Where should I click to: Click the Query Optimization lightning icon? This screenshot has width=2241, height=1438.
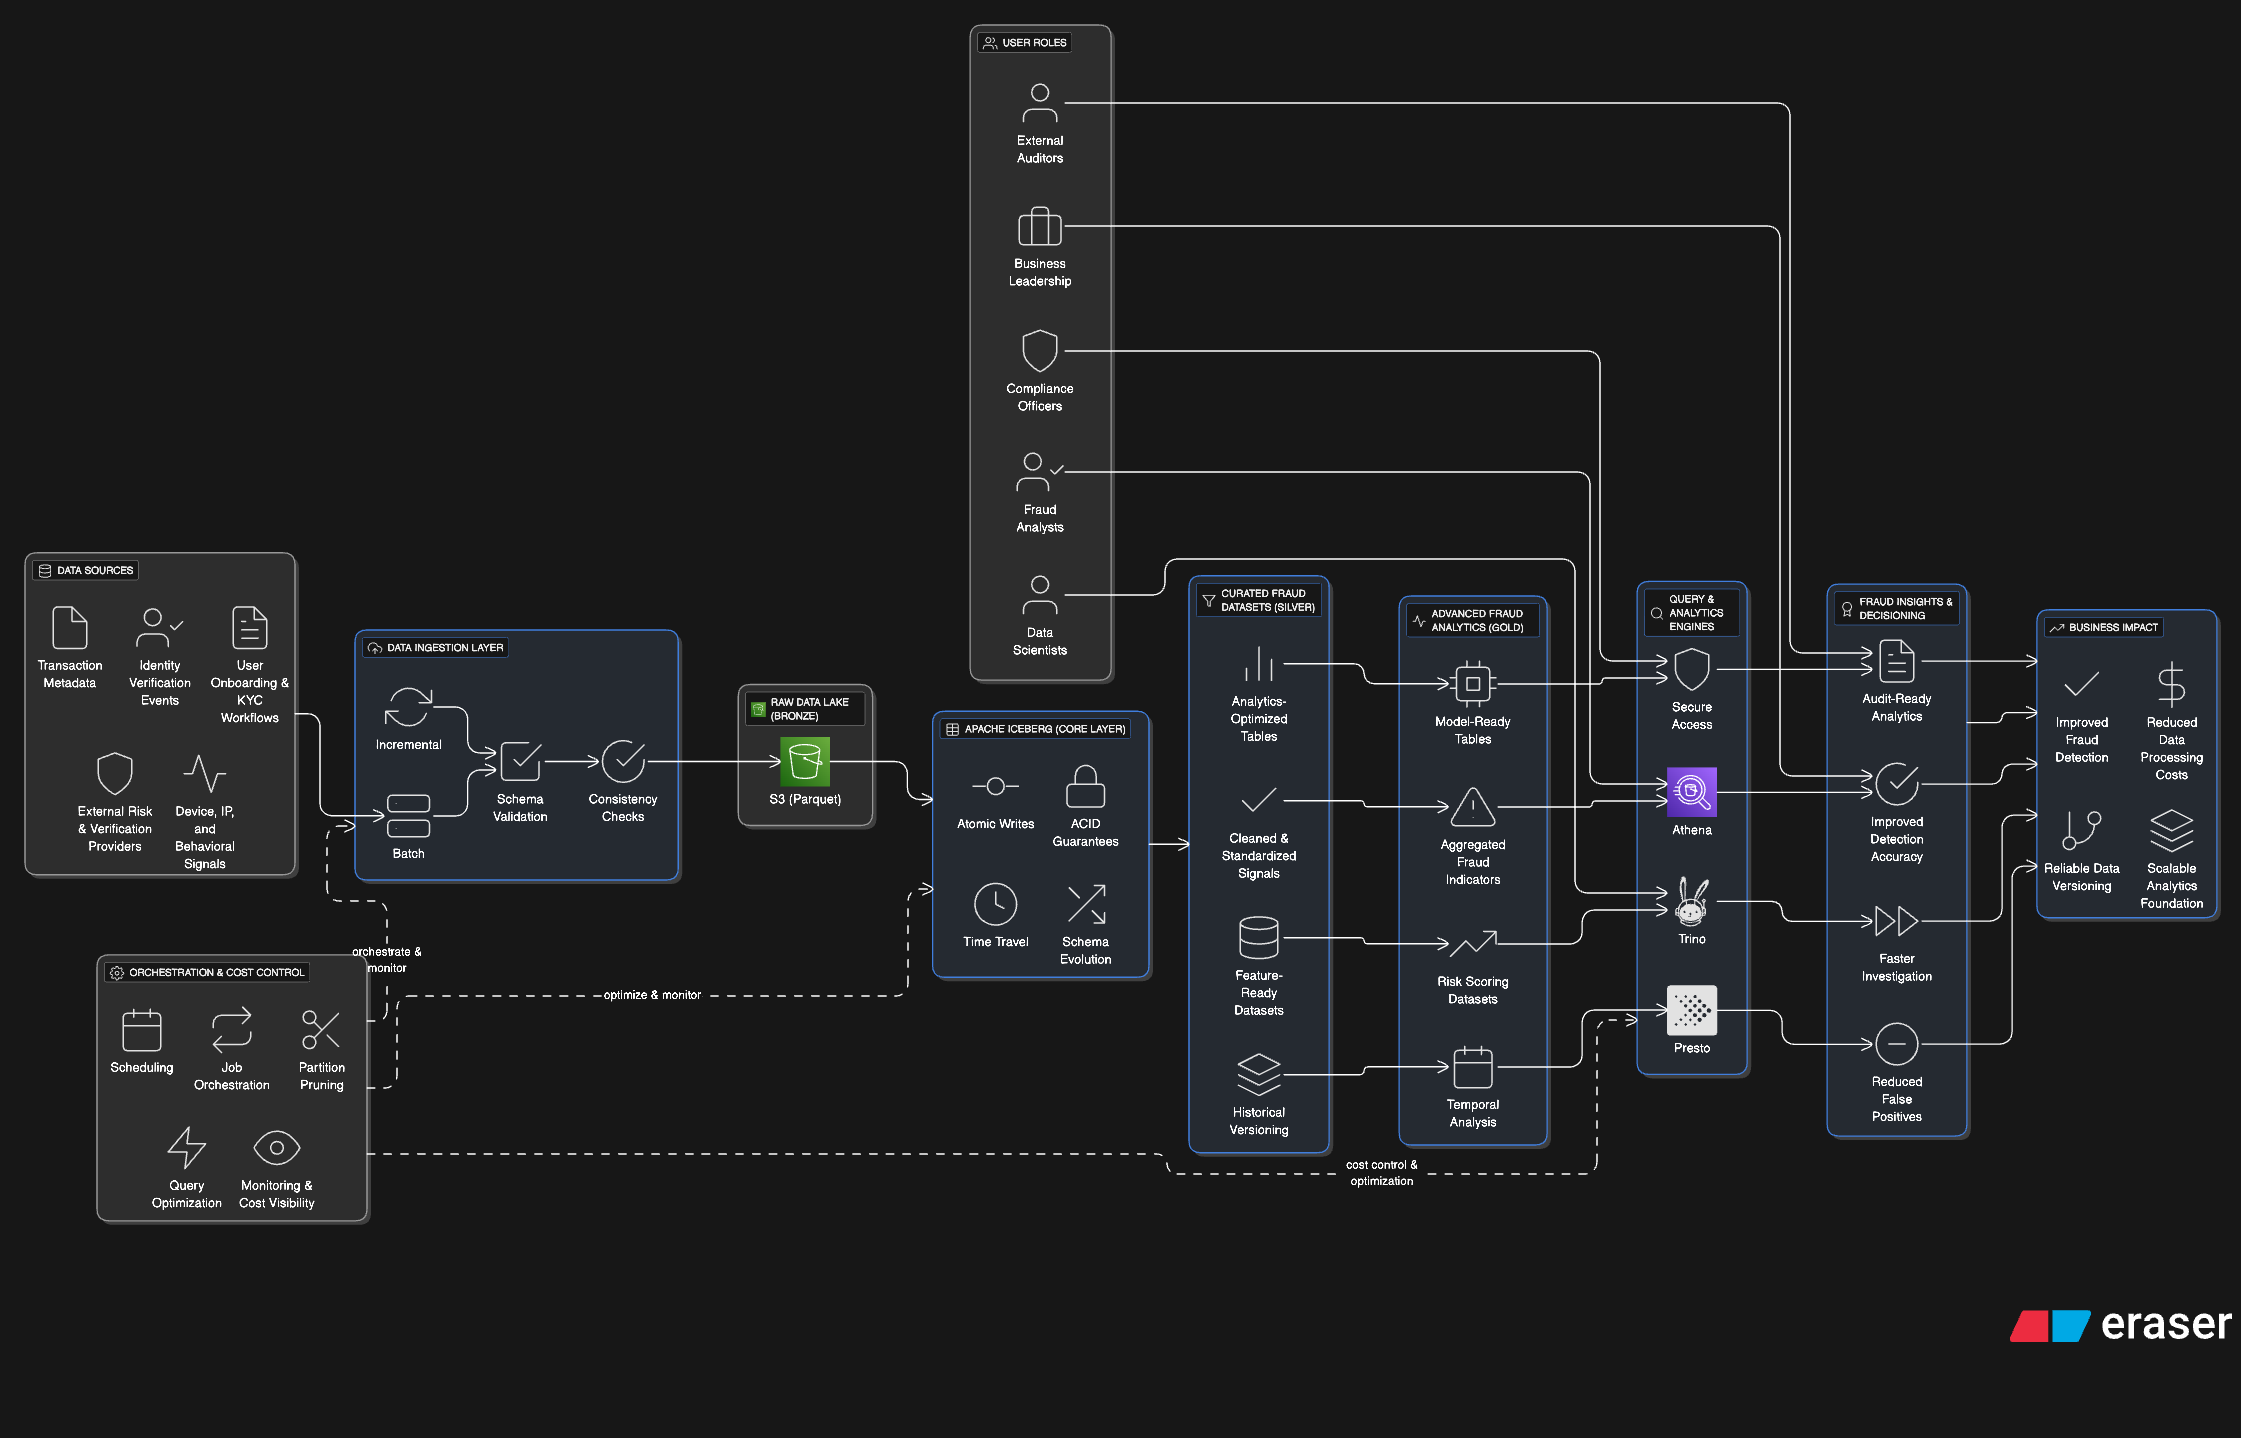point(187,1148)
